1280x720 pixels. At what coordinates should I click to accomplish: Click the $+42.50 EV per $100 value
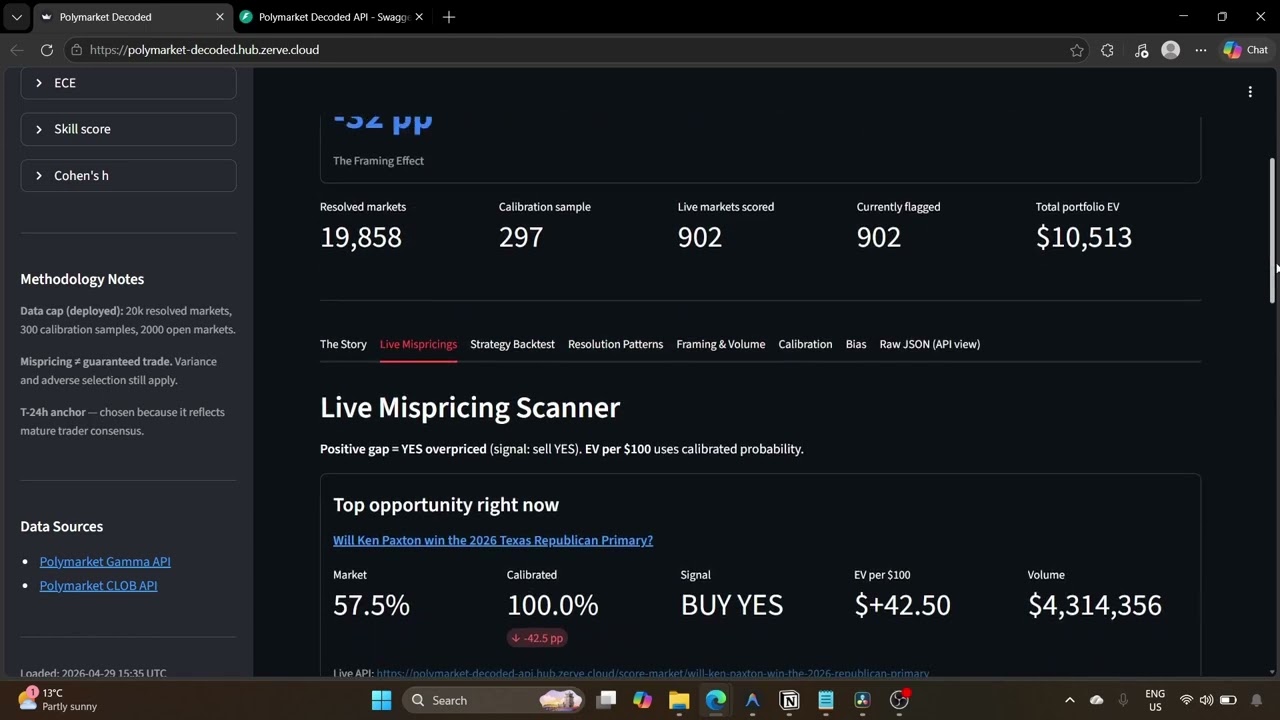(x=902, y=605)
